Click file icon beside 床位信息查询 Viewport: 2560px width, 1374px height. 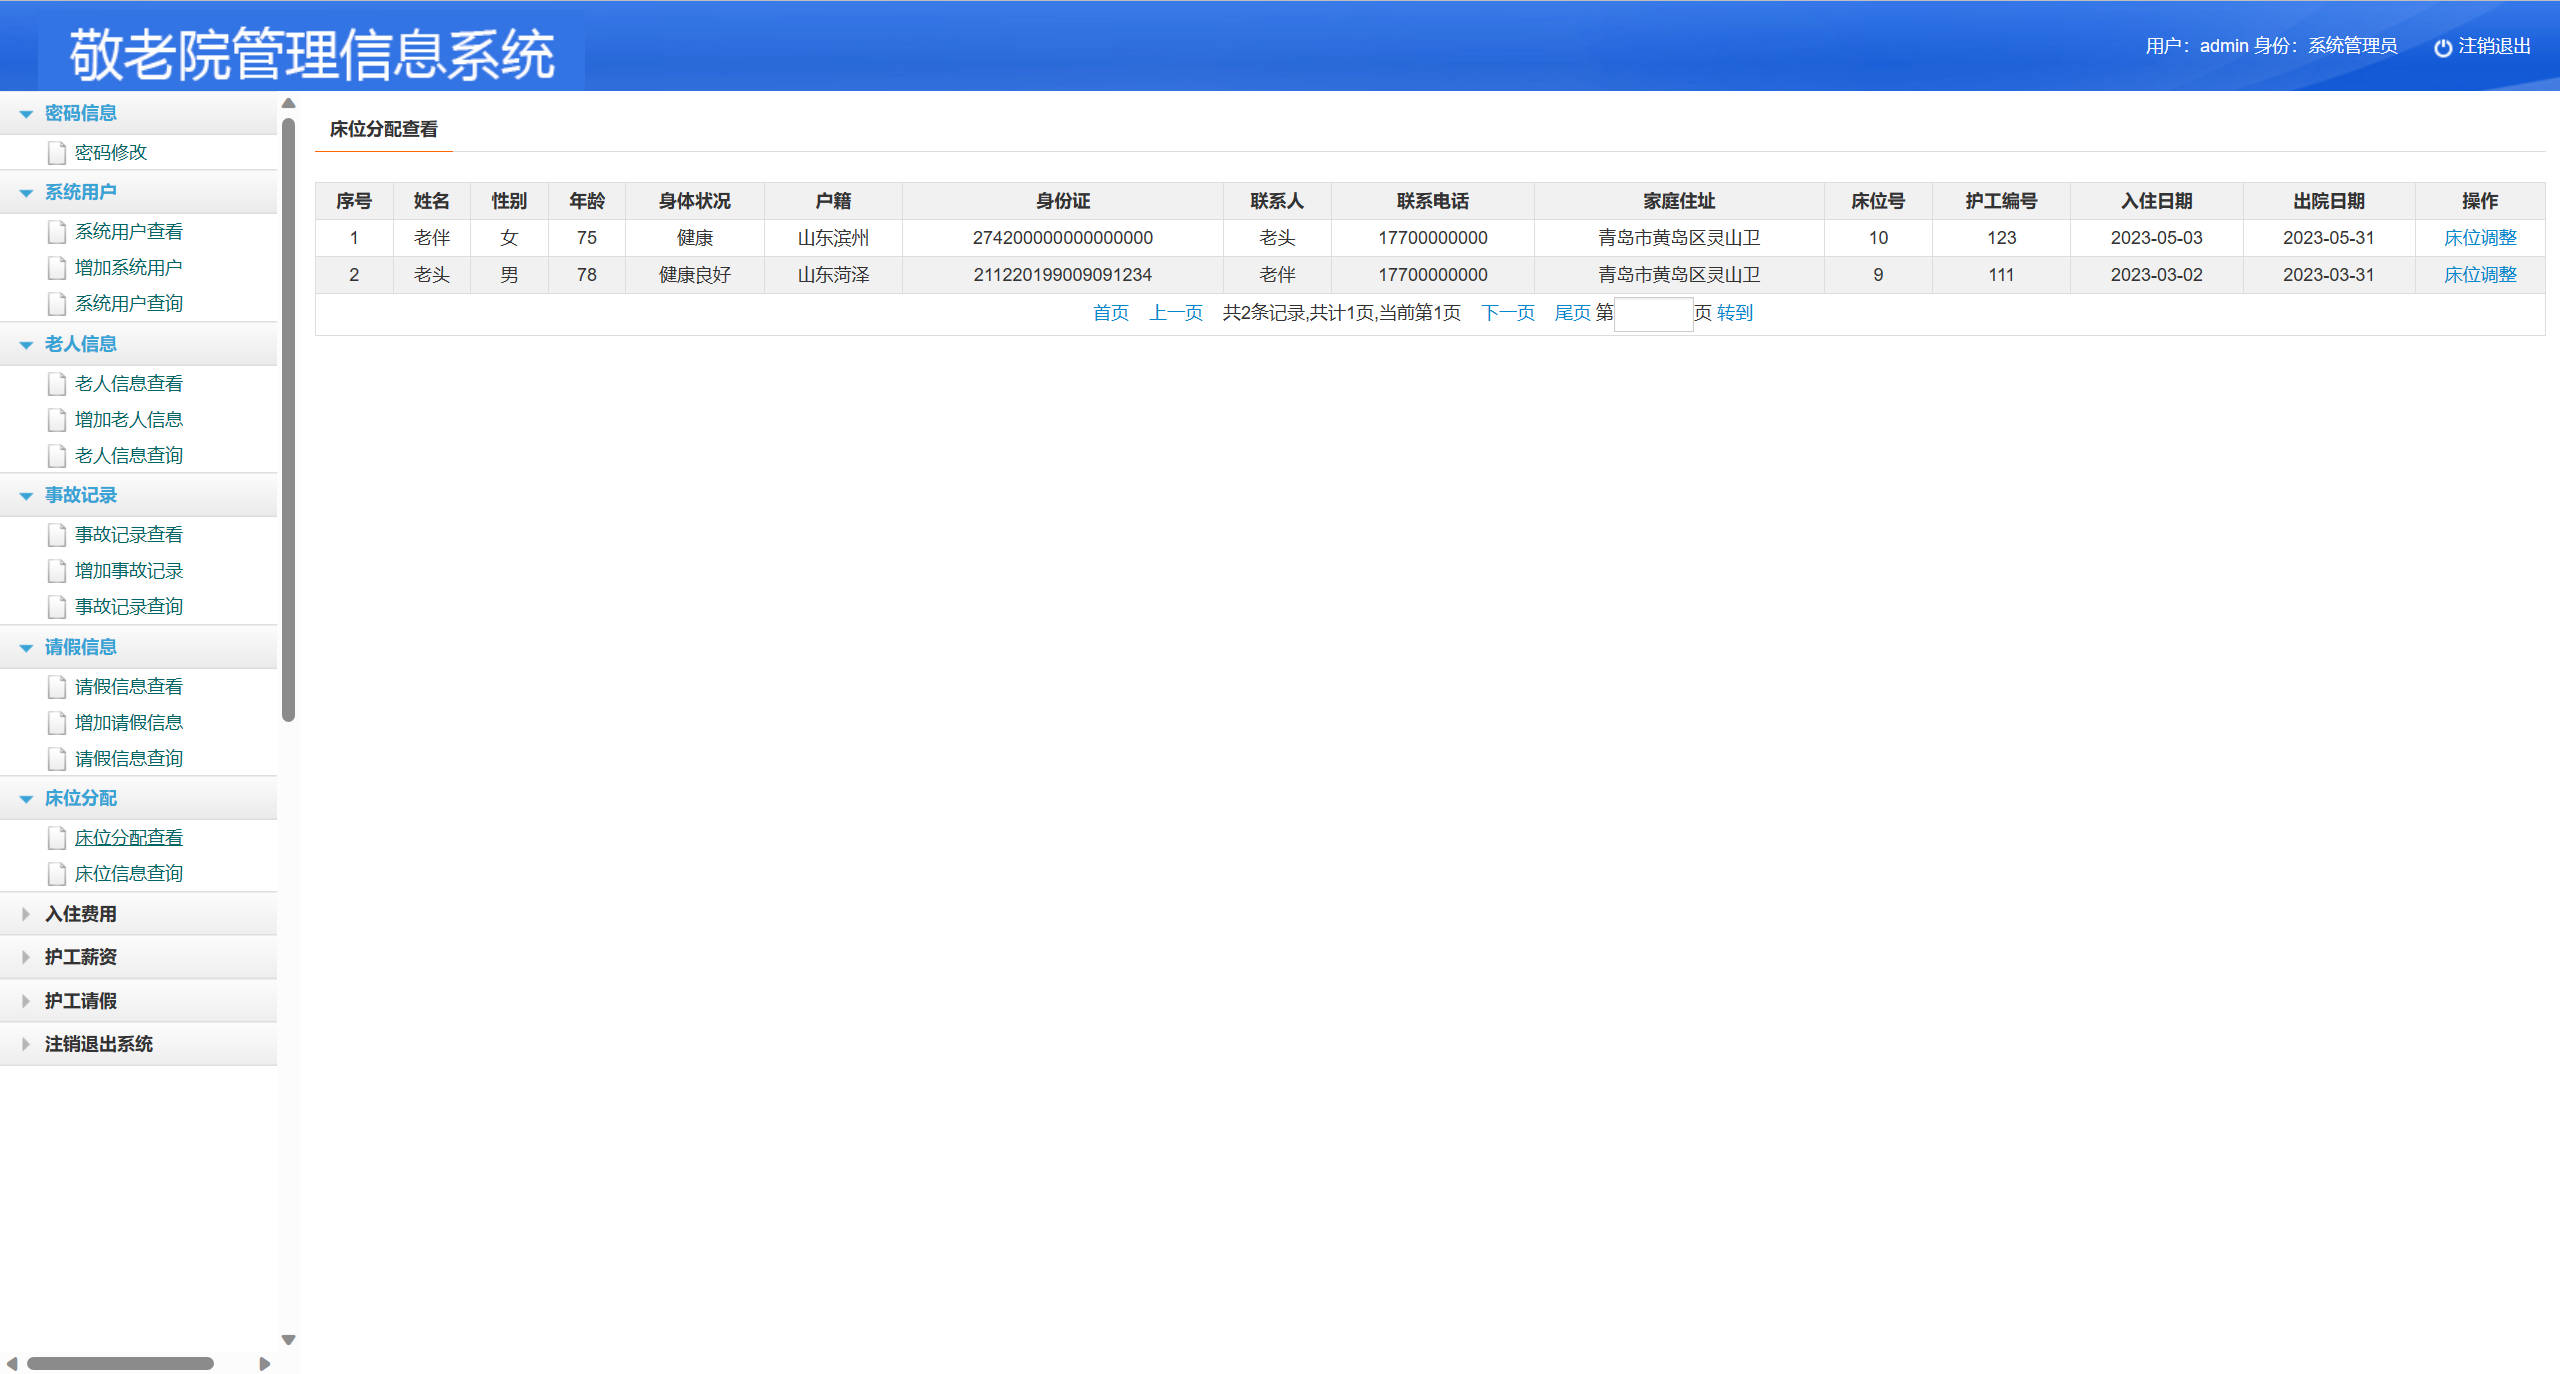[x=57, y=874]
